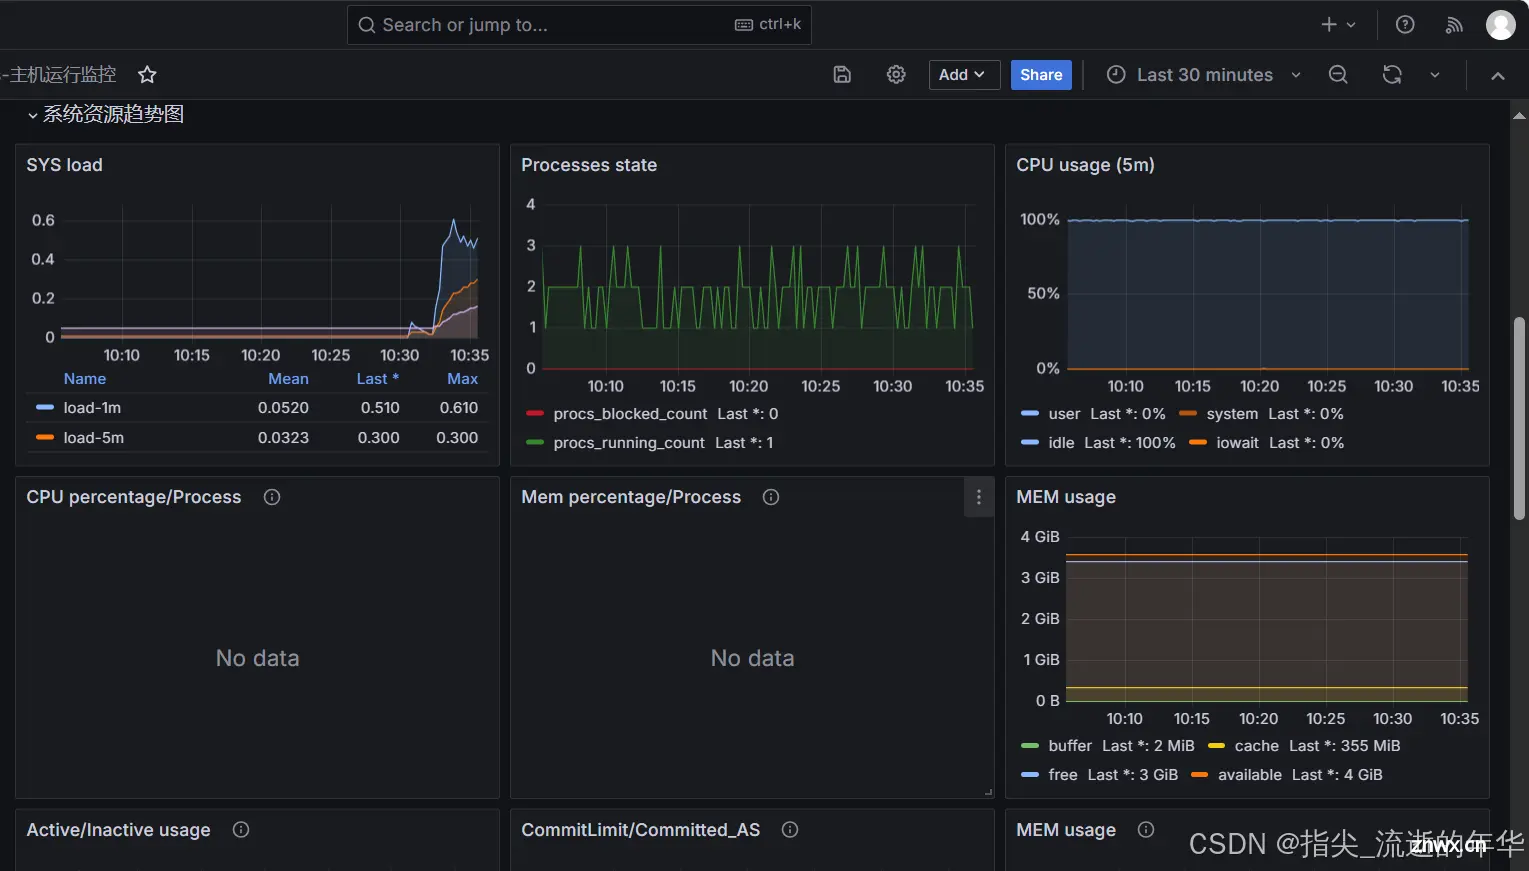Click the Active/Inactive usage panel title
The width and height of the screenshot is (1529, 871).
[x=118, y=830]
